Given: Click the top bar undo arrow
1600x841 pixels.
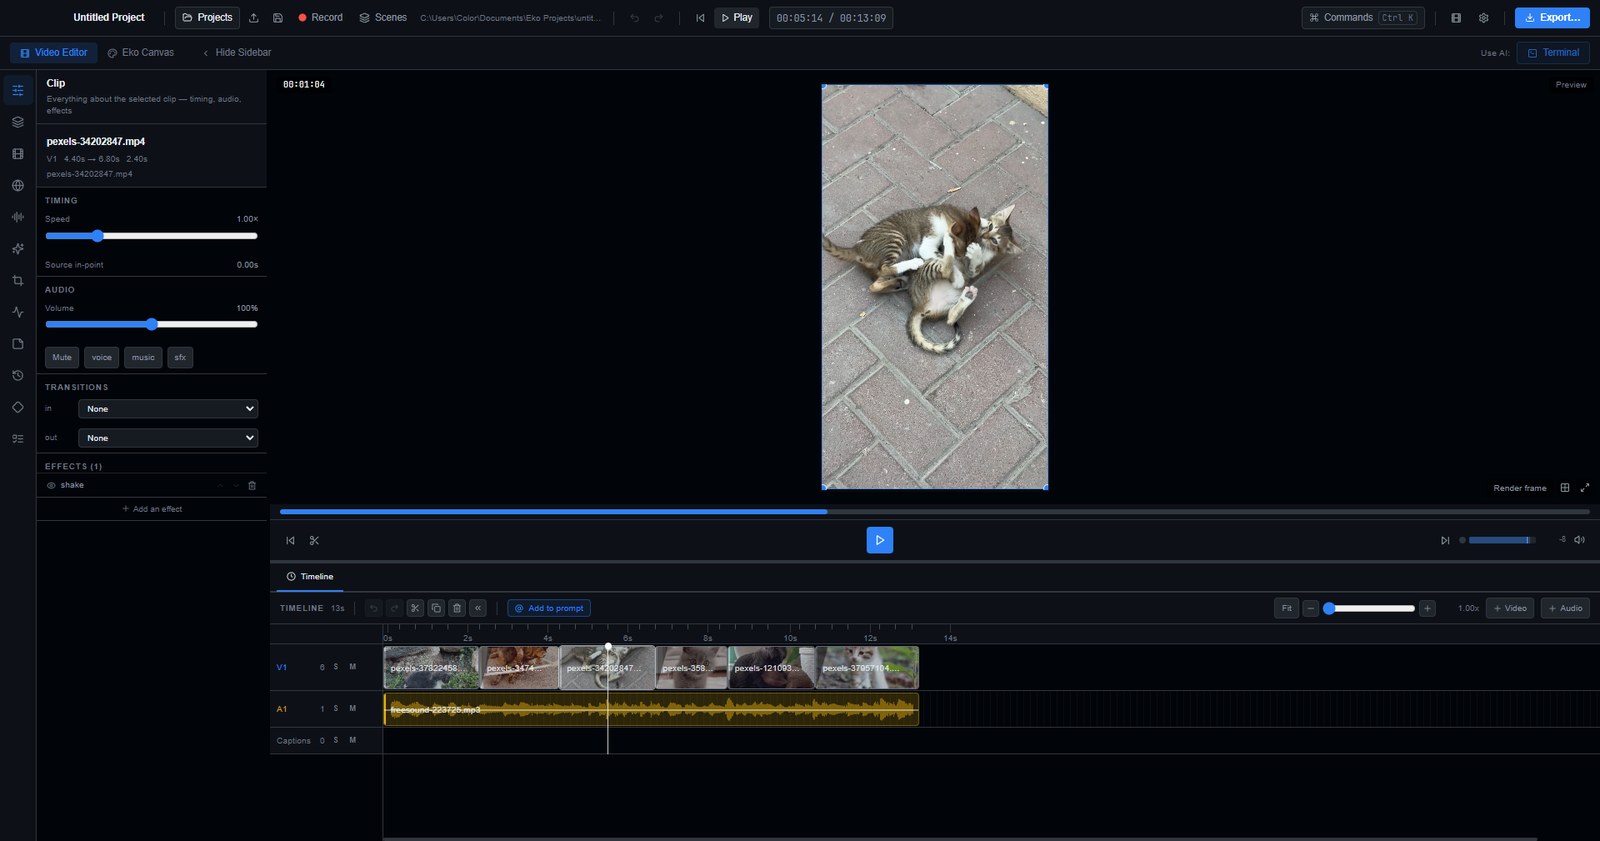Looking at the screenshot, I should 634,18.
